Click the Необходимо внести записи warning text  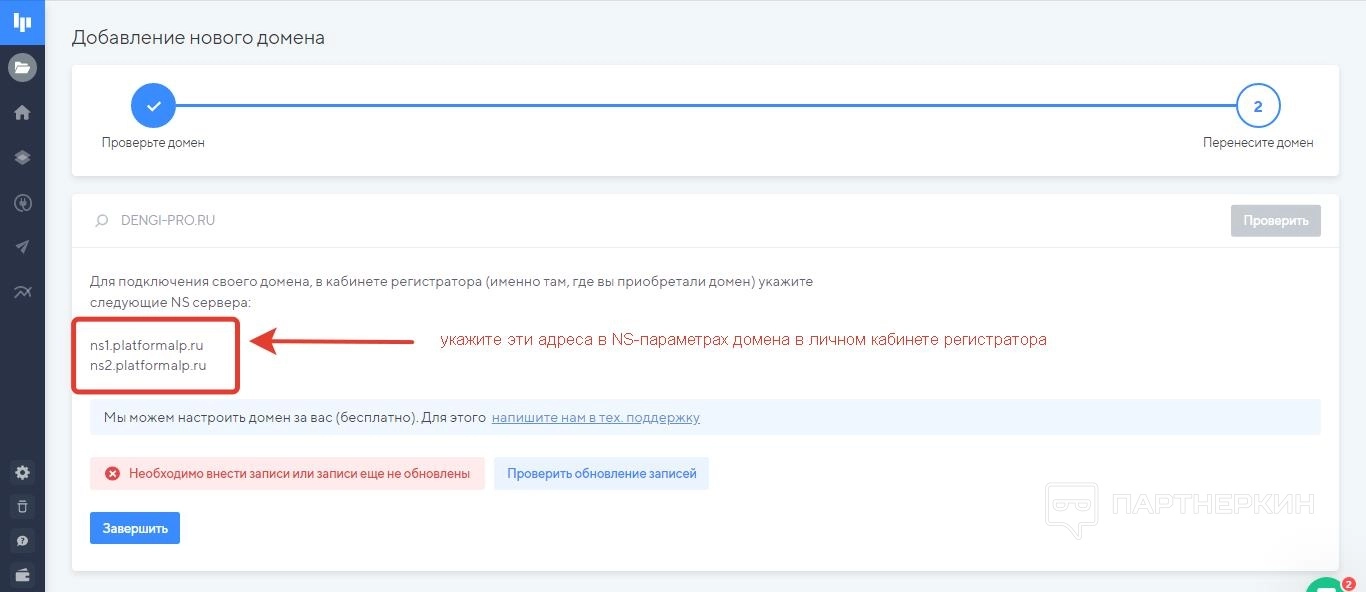[299, 474]
